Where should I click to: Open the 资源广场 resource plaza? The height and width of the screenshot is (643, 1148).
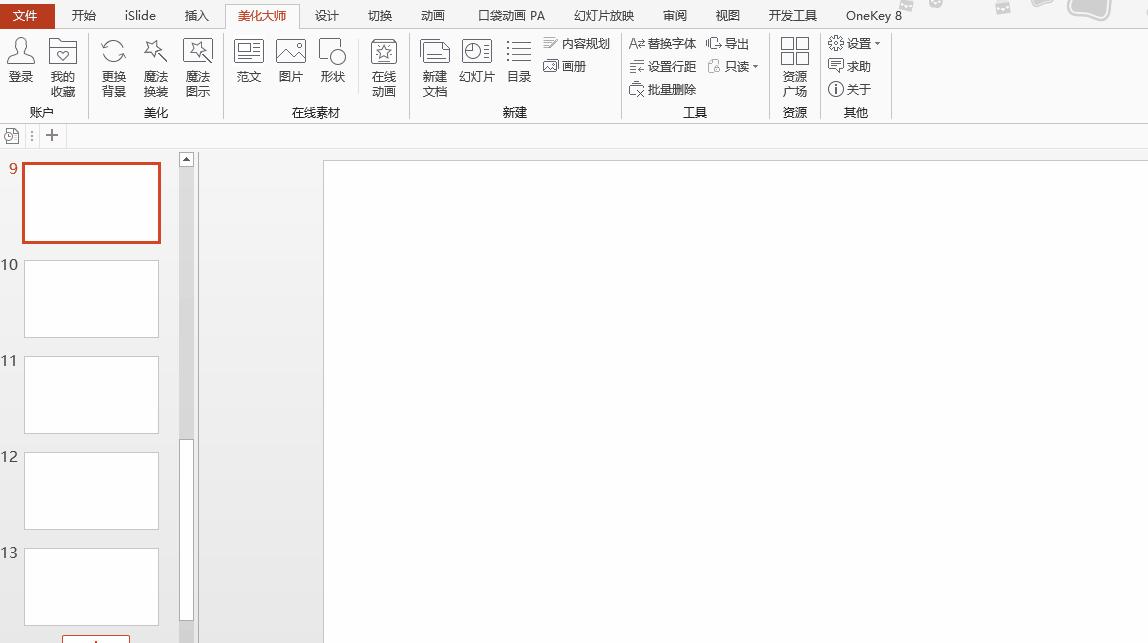(x=795, y=65)
